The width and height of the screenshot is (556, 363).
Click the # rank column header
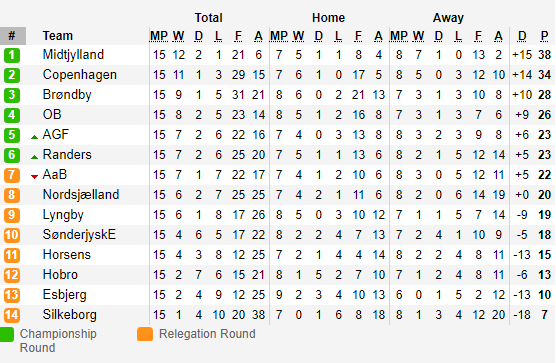(x=13, y=36)
